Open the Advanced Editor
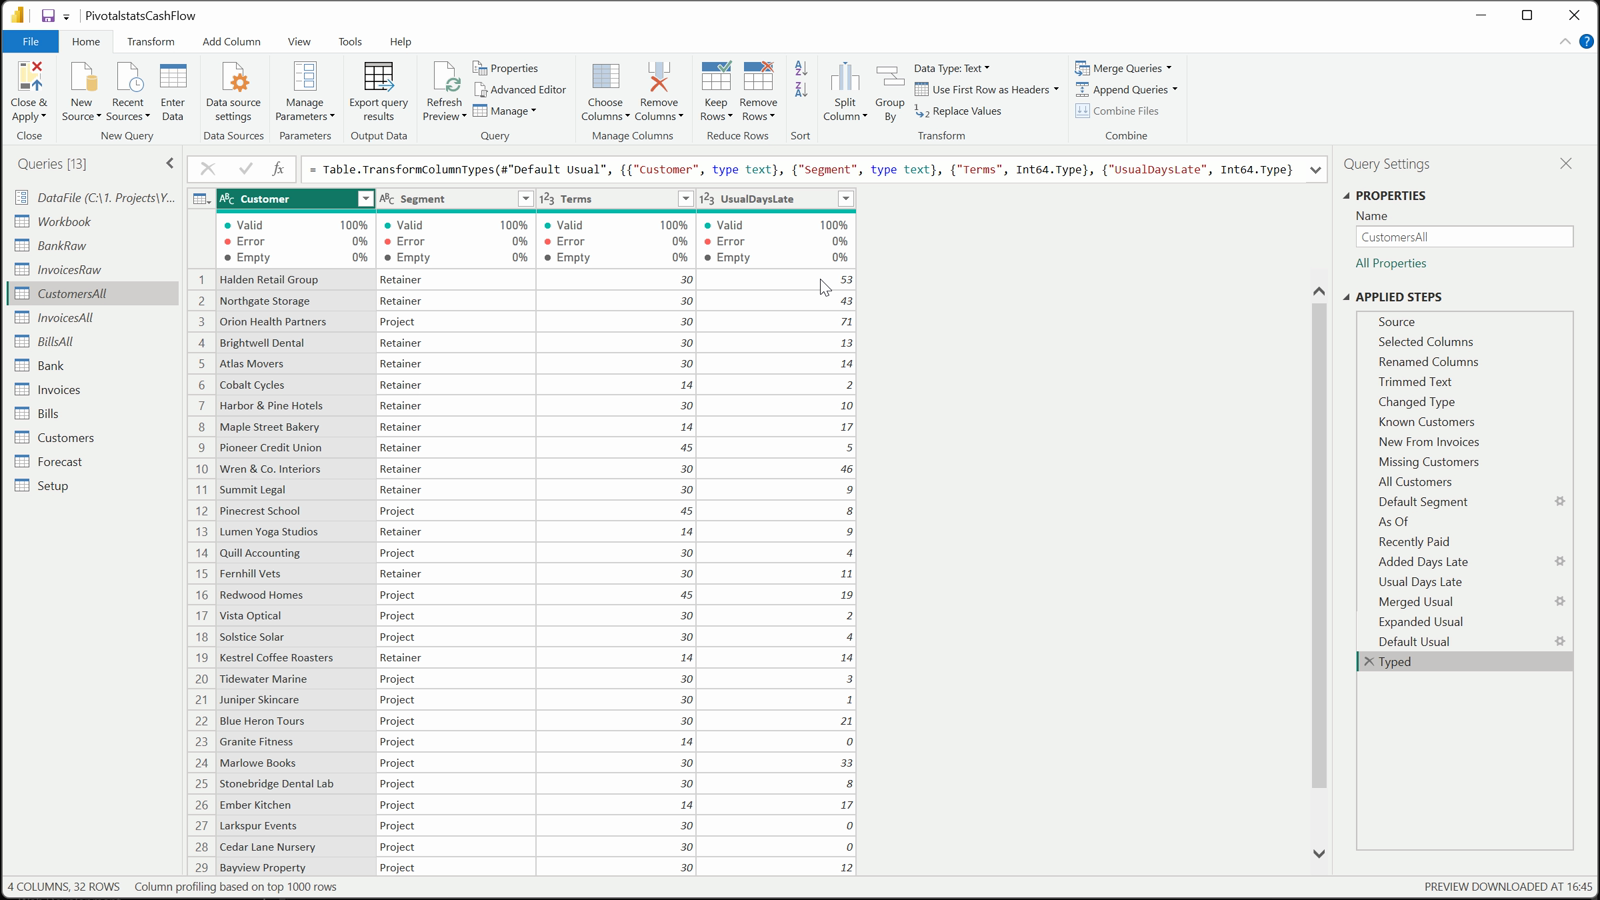1600x900 pixels. pos(520,90)
